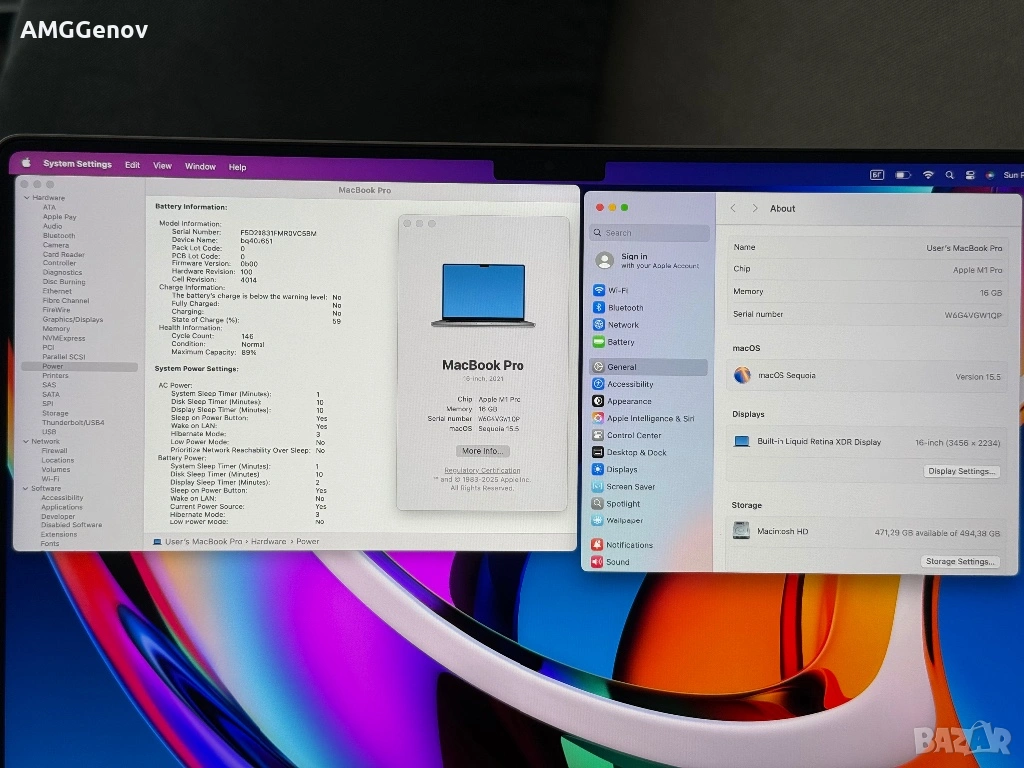The height and width of the screenshot is (768, 1024).
Task: Open the Apple menu
Action: 27,164
